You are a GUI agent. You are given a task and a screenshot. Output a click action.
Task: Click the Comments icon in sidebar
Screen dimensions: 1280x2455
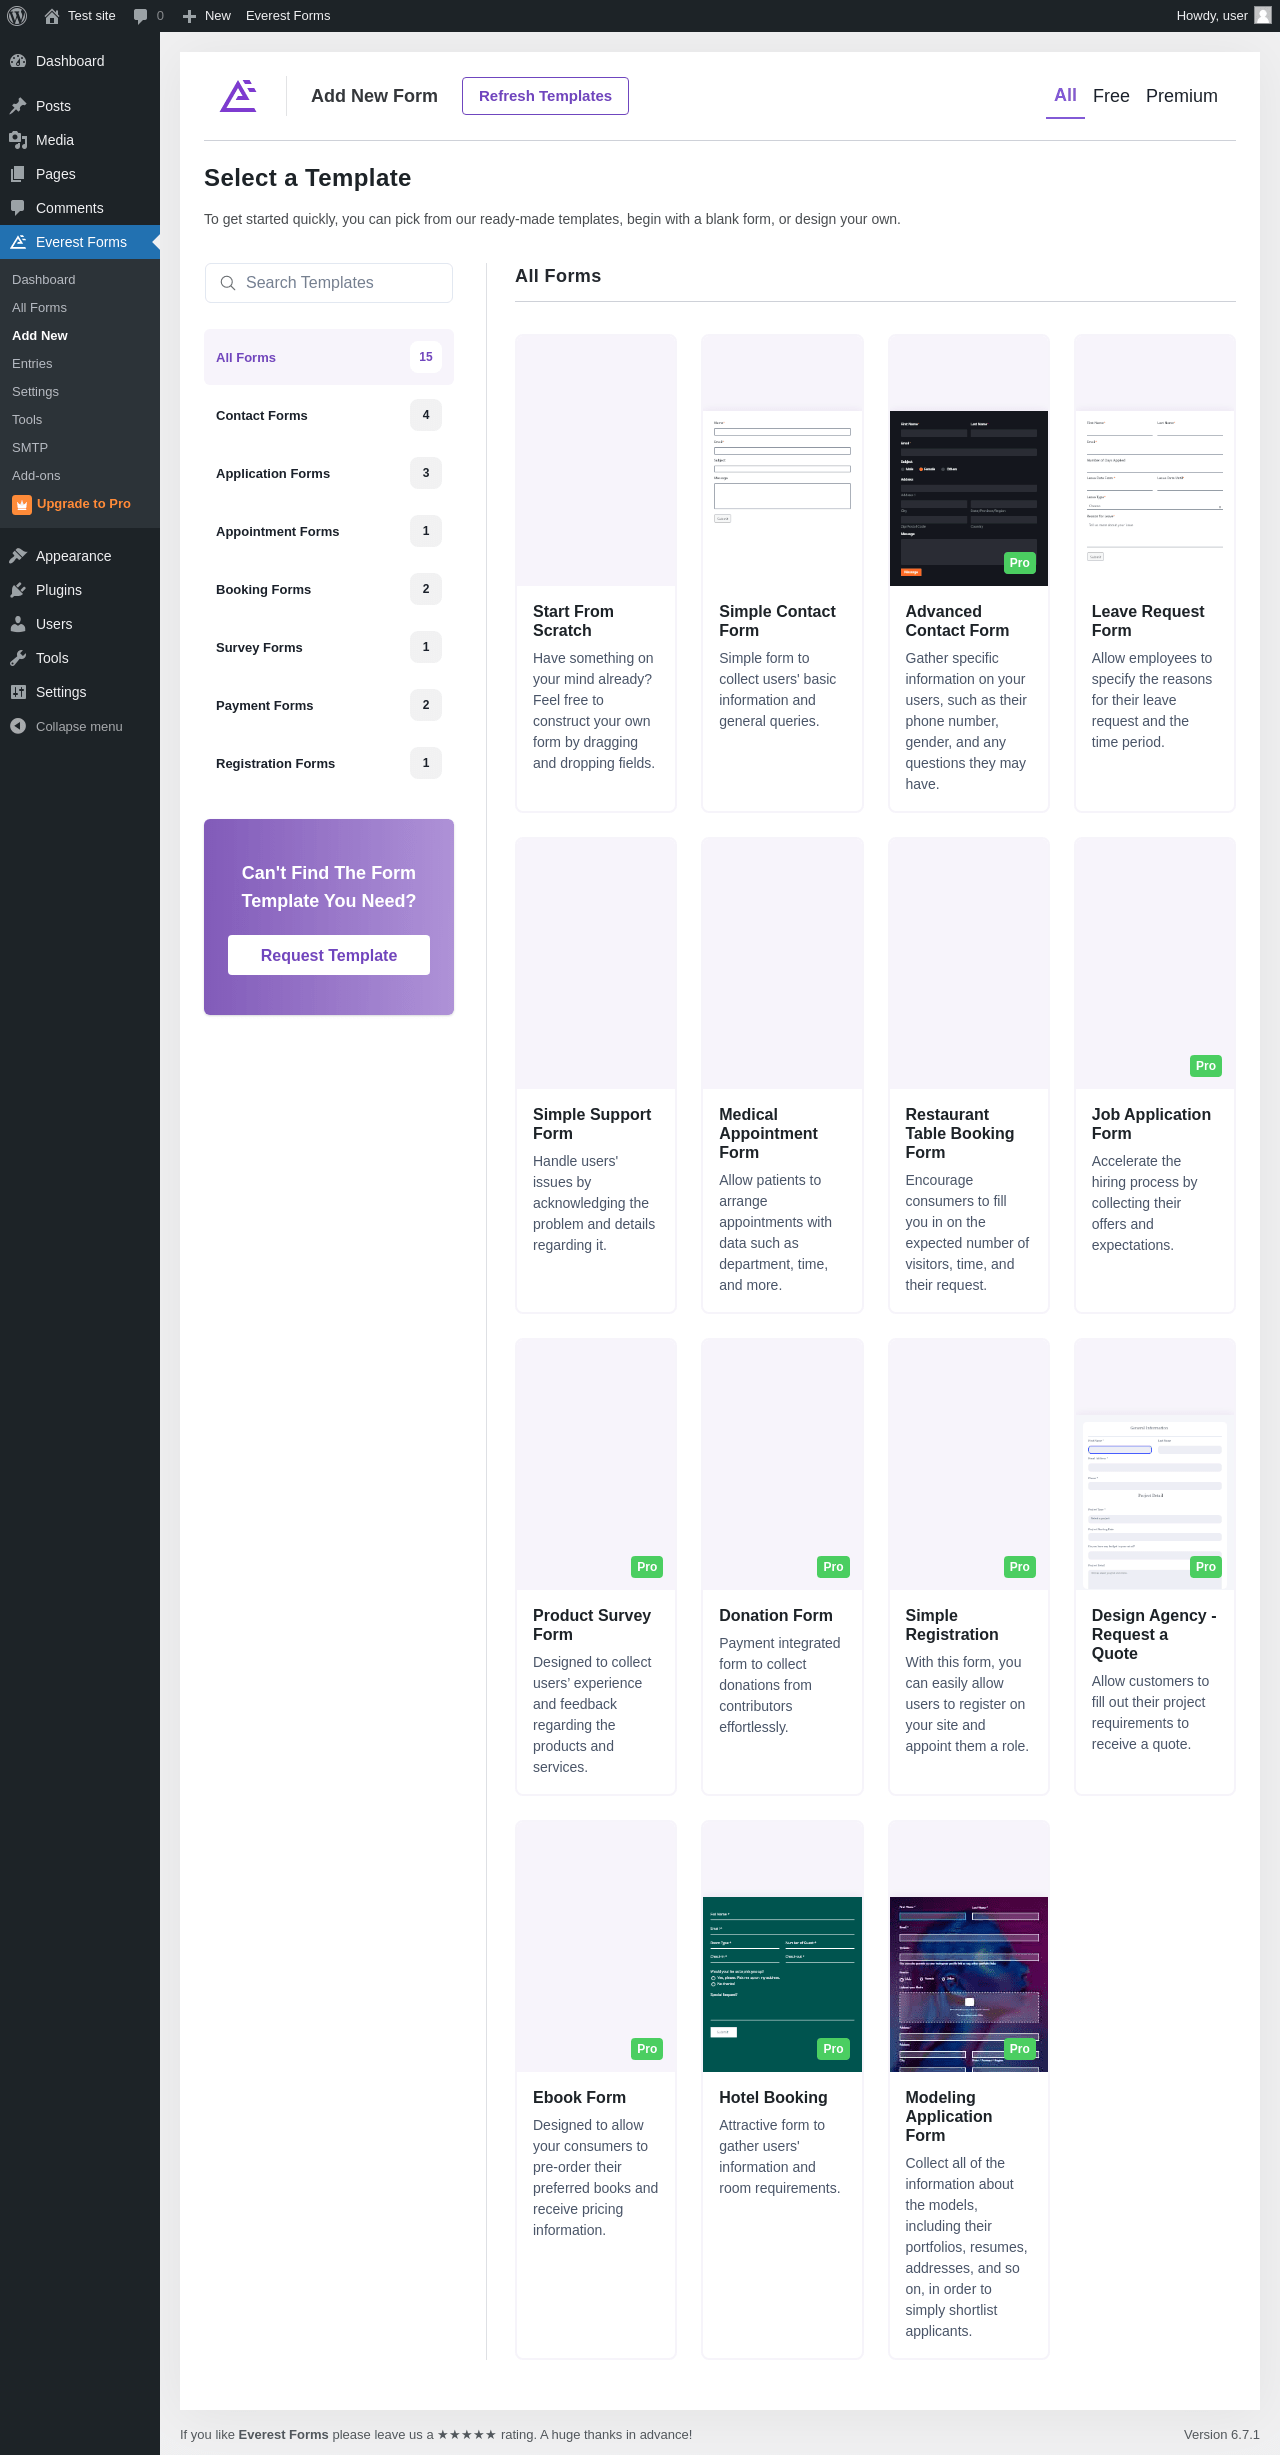click(x=18, y=208)
